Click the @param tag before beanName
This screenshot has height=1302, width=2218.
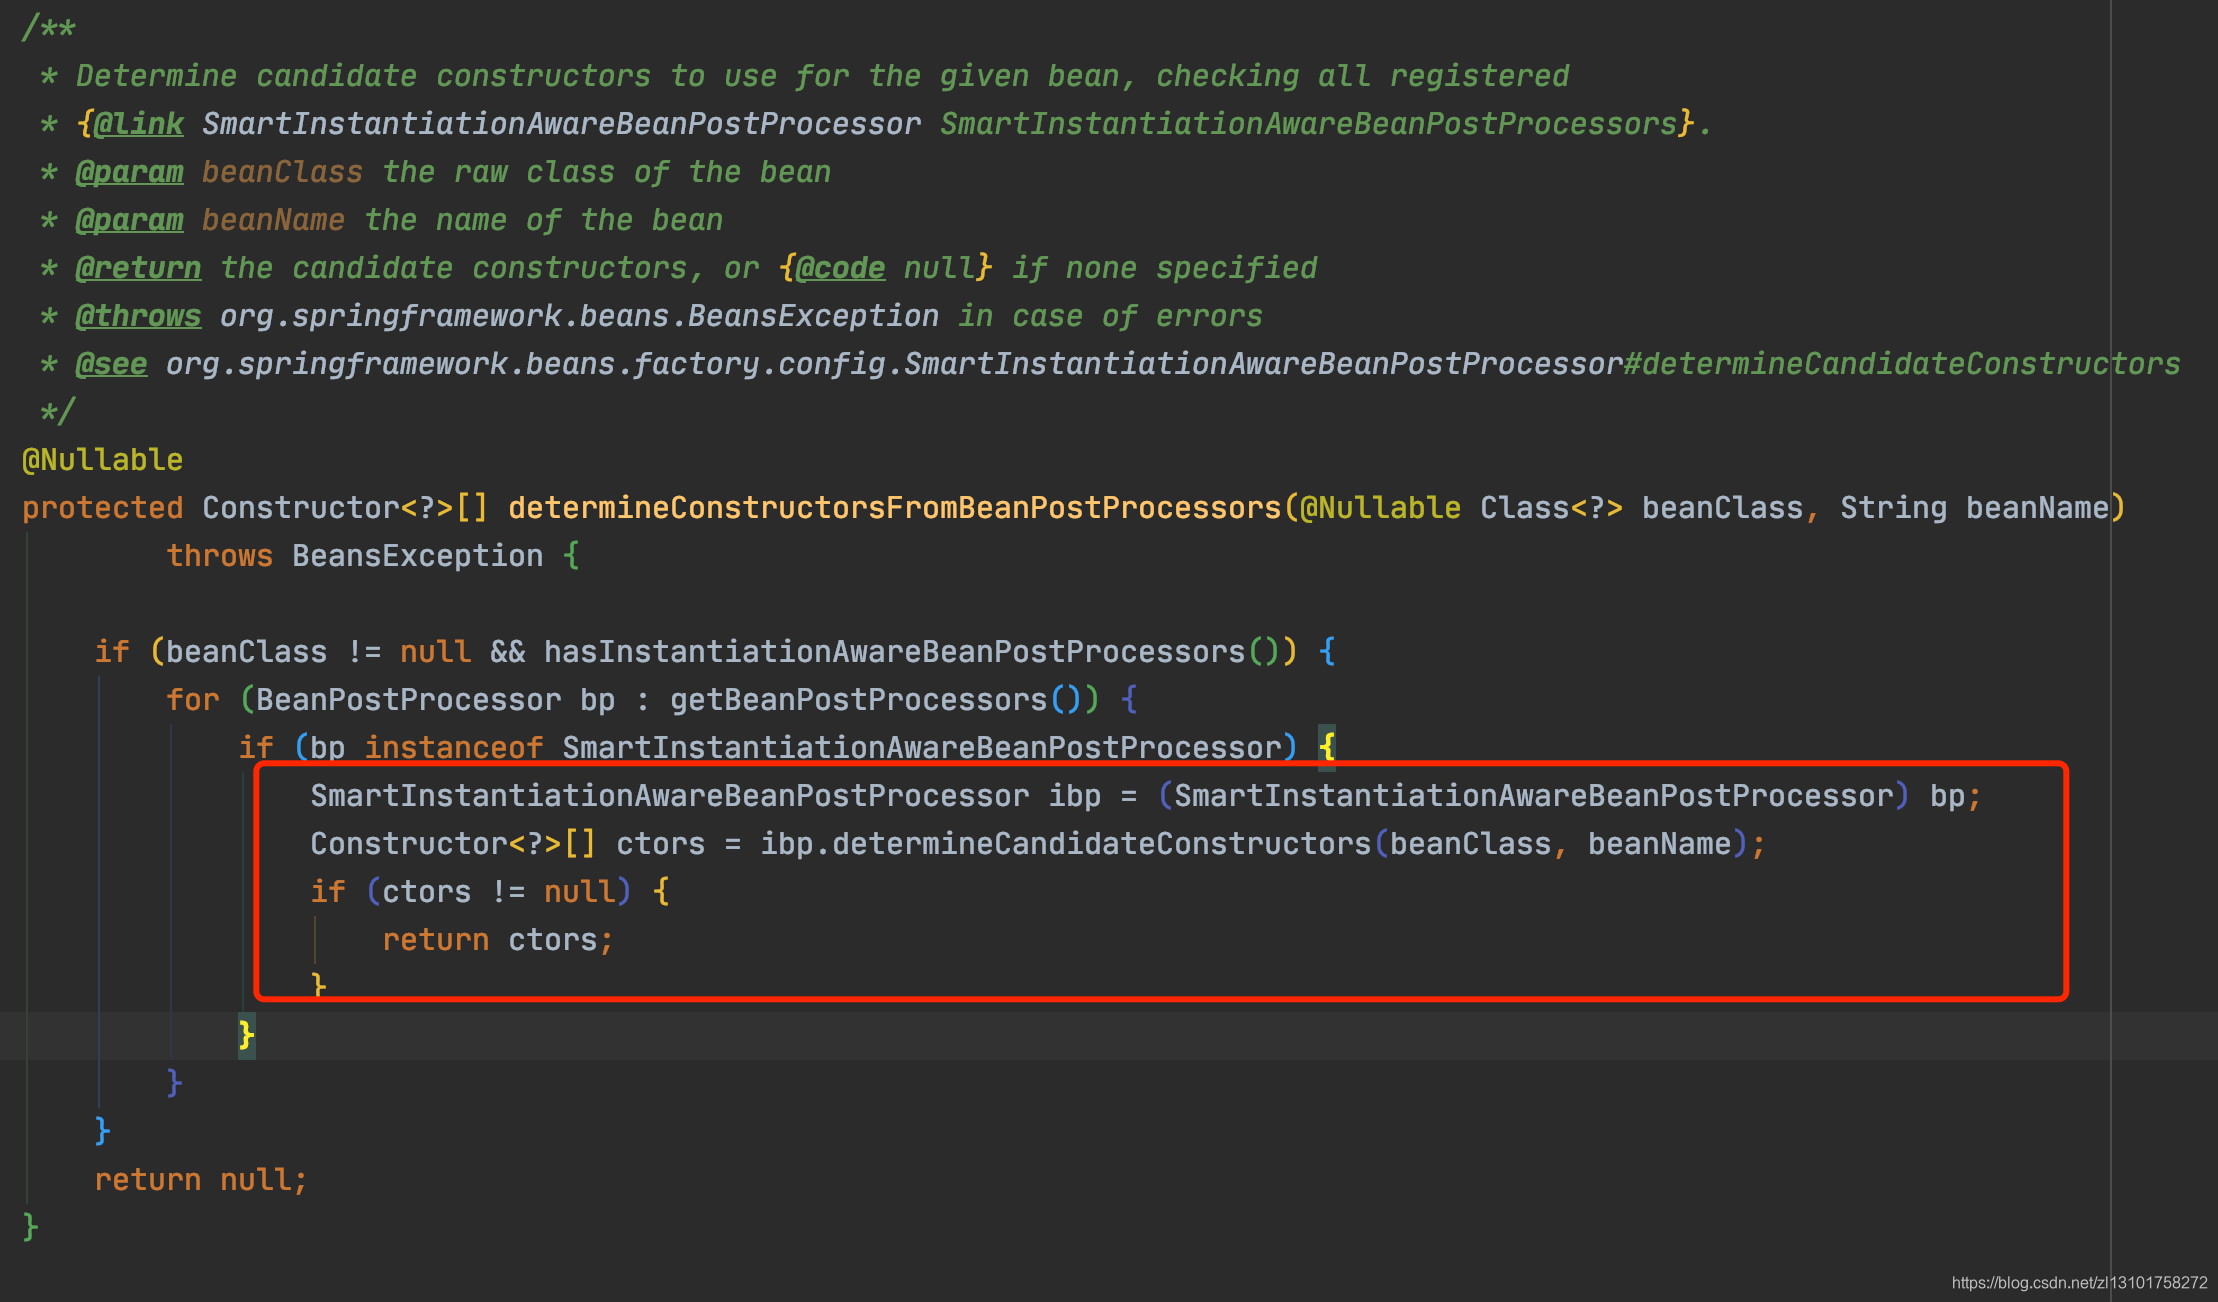(129, 220)
